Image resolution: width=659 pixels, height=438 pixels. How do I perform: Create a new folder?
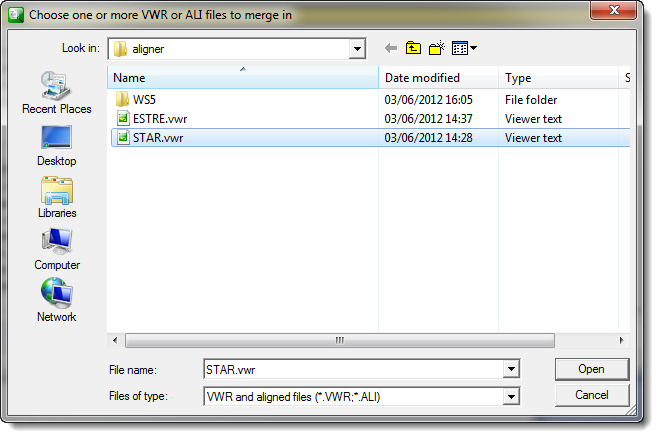(x=437, y=48)
